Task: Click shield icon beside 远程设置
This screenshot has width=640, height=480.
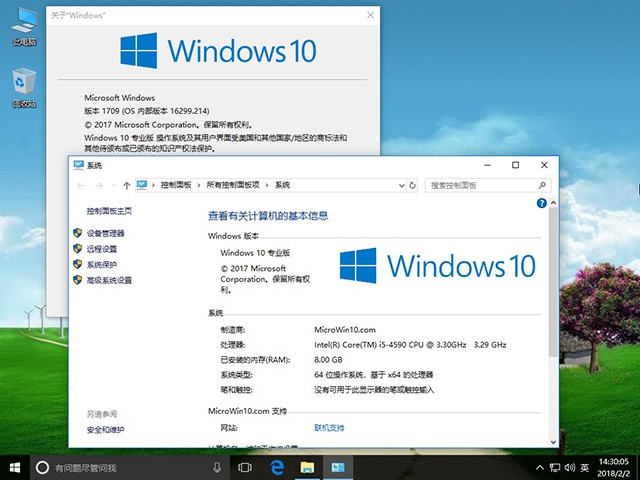Action: coord(78,249)
